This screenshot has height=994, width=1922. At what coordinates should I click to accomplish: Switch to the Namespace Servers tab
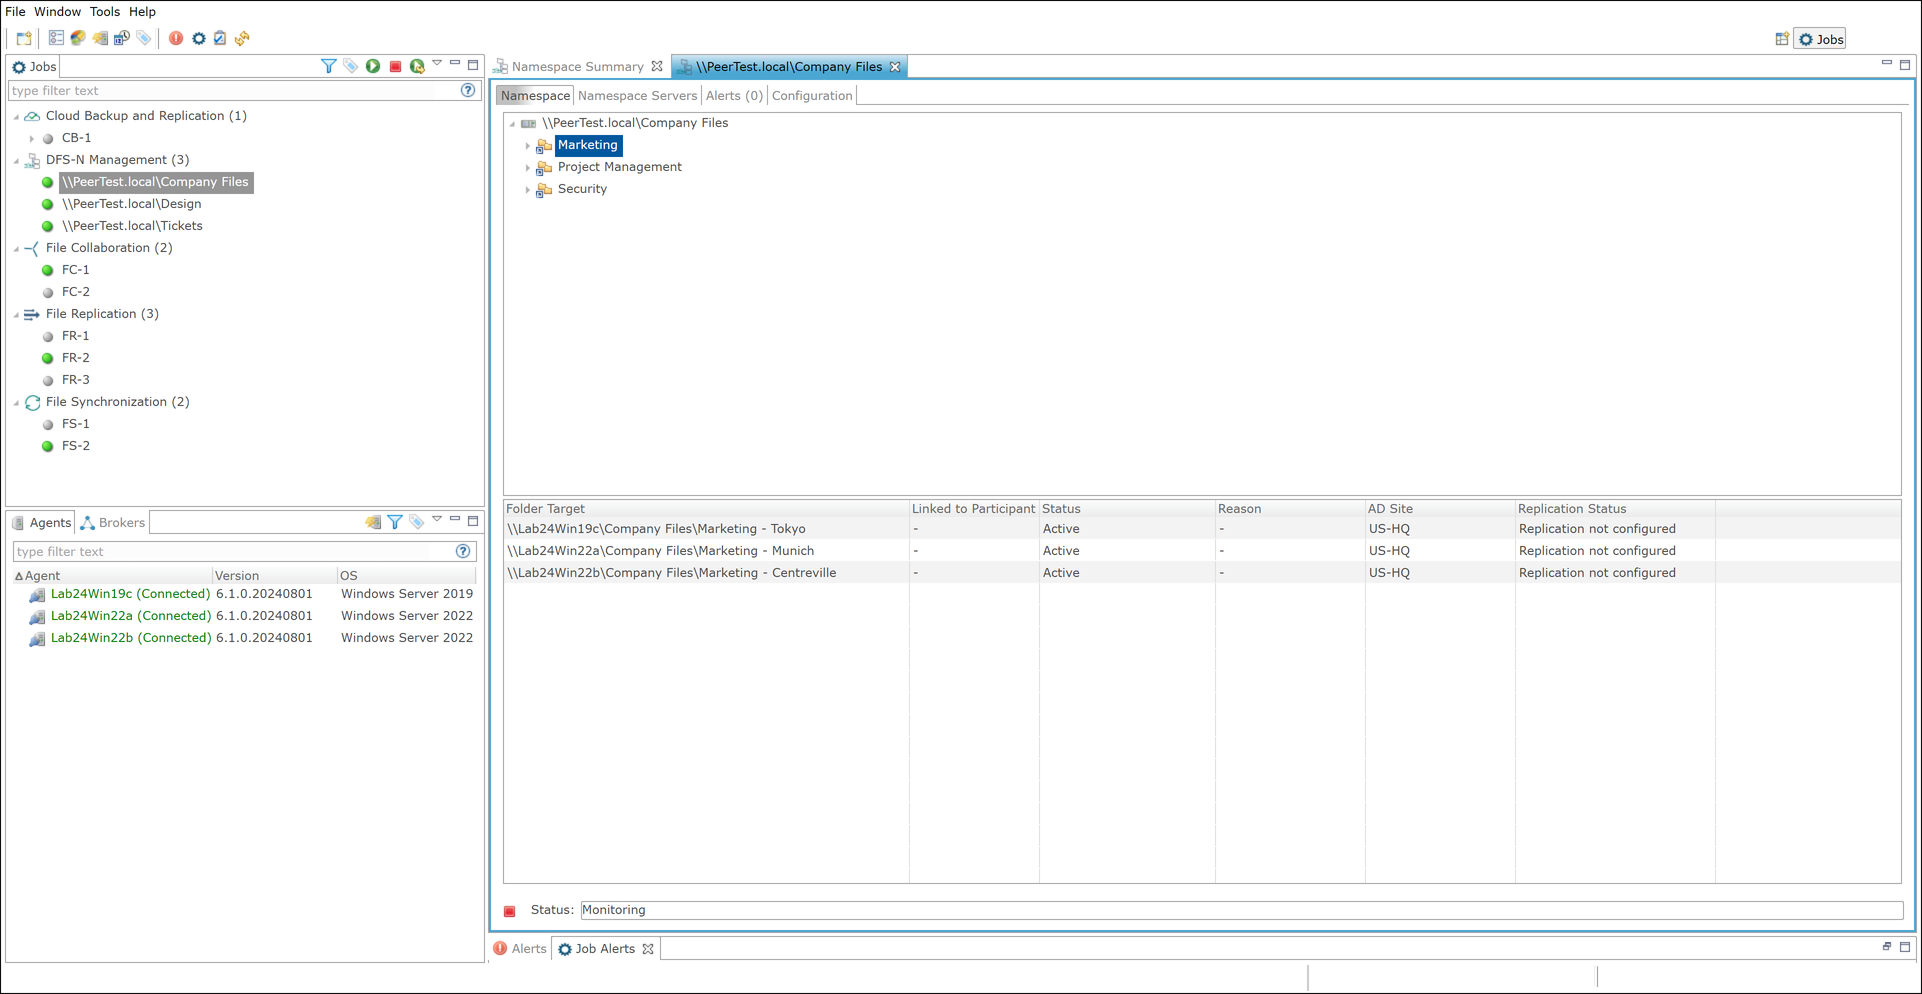point(637,96)
